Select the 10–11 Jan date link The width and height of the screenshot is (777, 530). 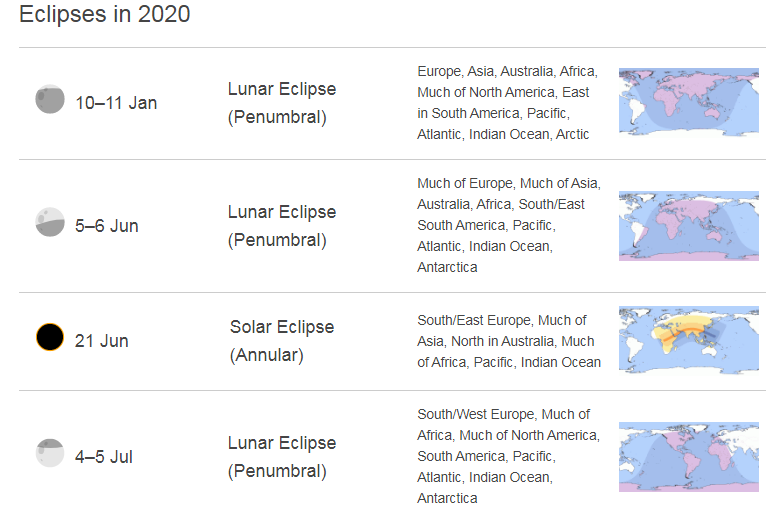116,103
